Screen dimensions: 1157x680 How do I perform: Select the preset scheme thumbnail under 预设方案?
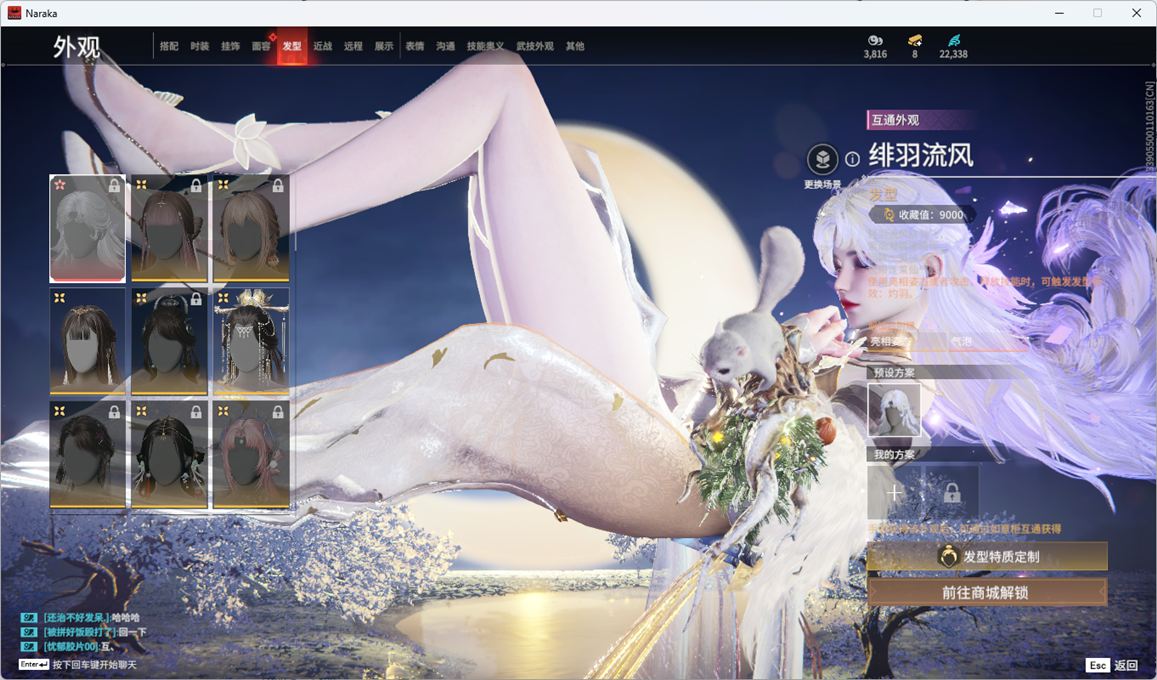(894, 410)
